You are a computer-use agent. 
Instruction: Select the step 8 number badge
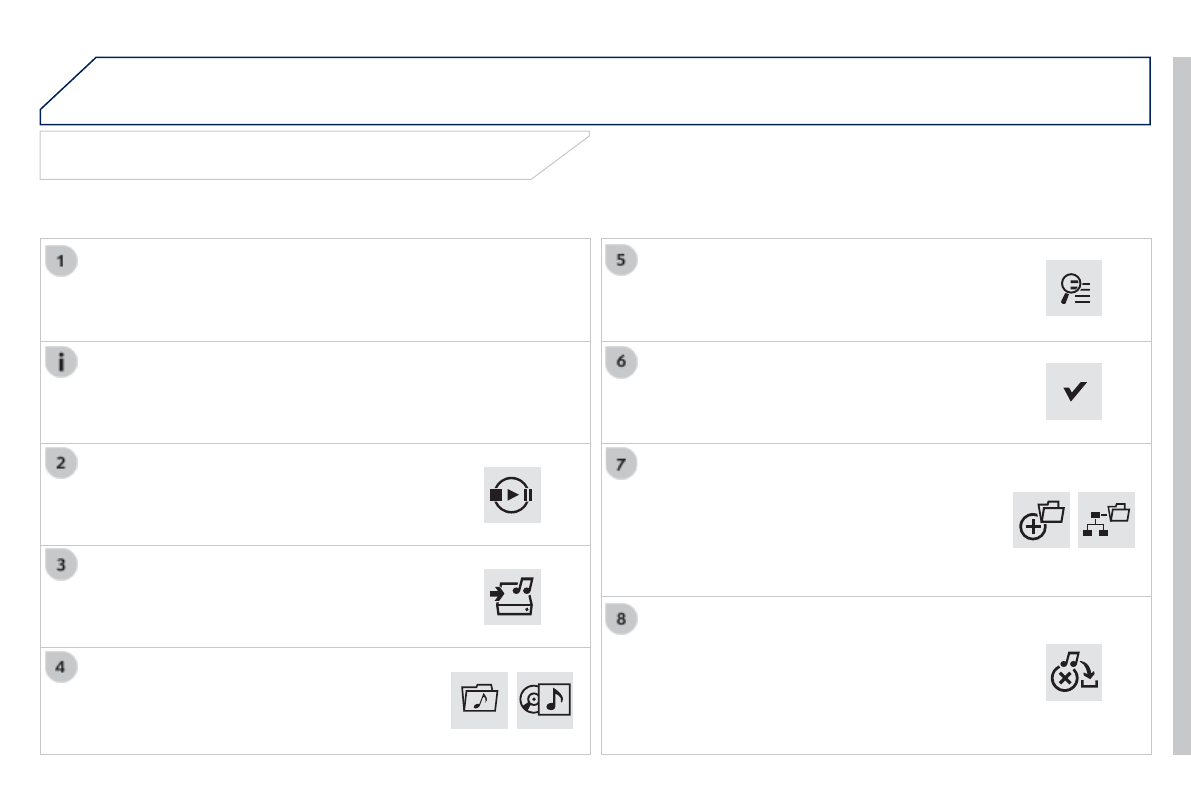[x=621, y=619]
